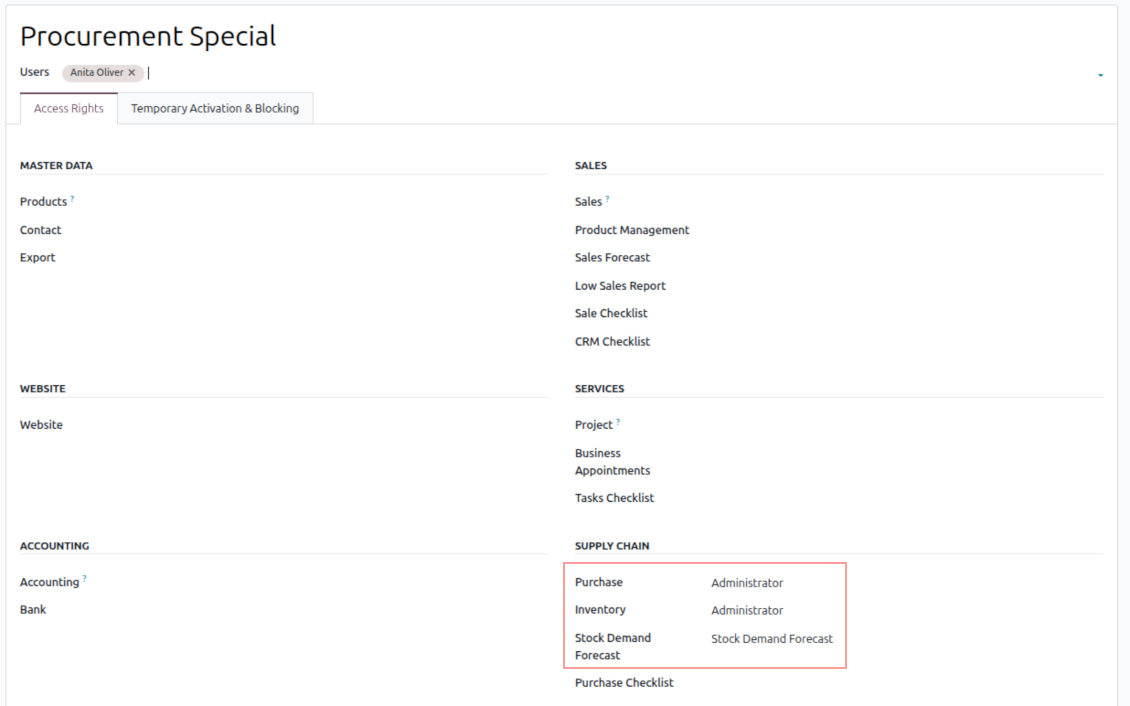This screenshot has height=706, width=1130.
Task: Click the Purchase Checklist label
Action: [x=624, y=683]
